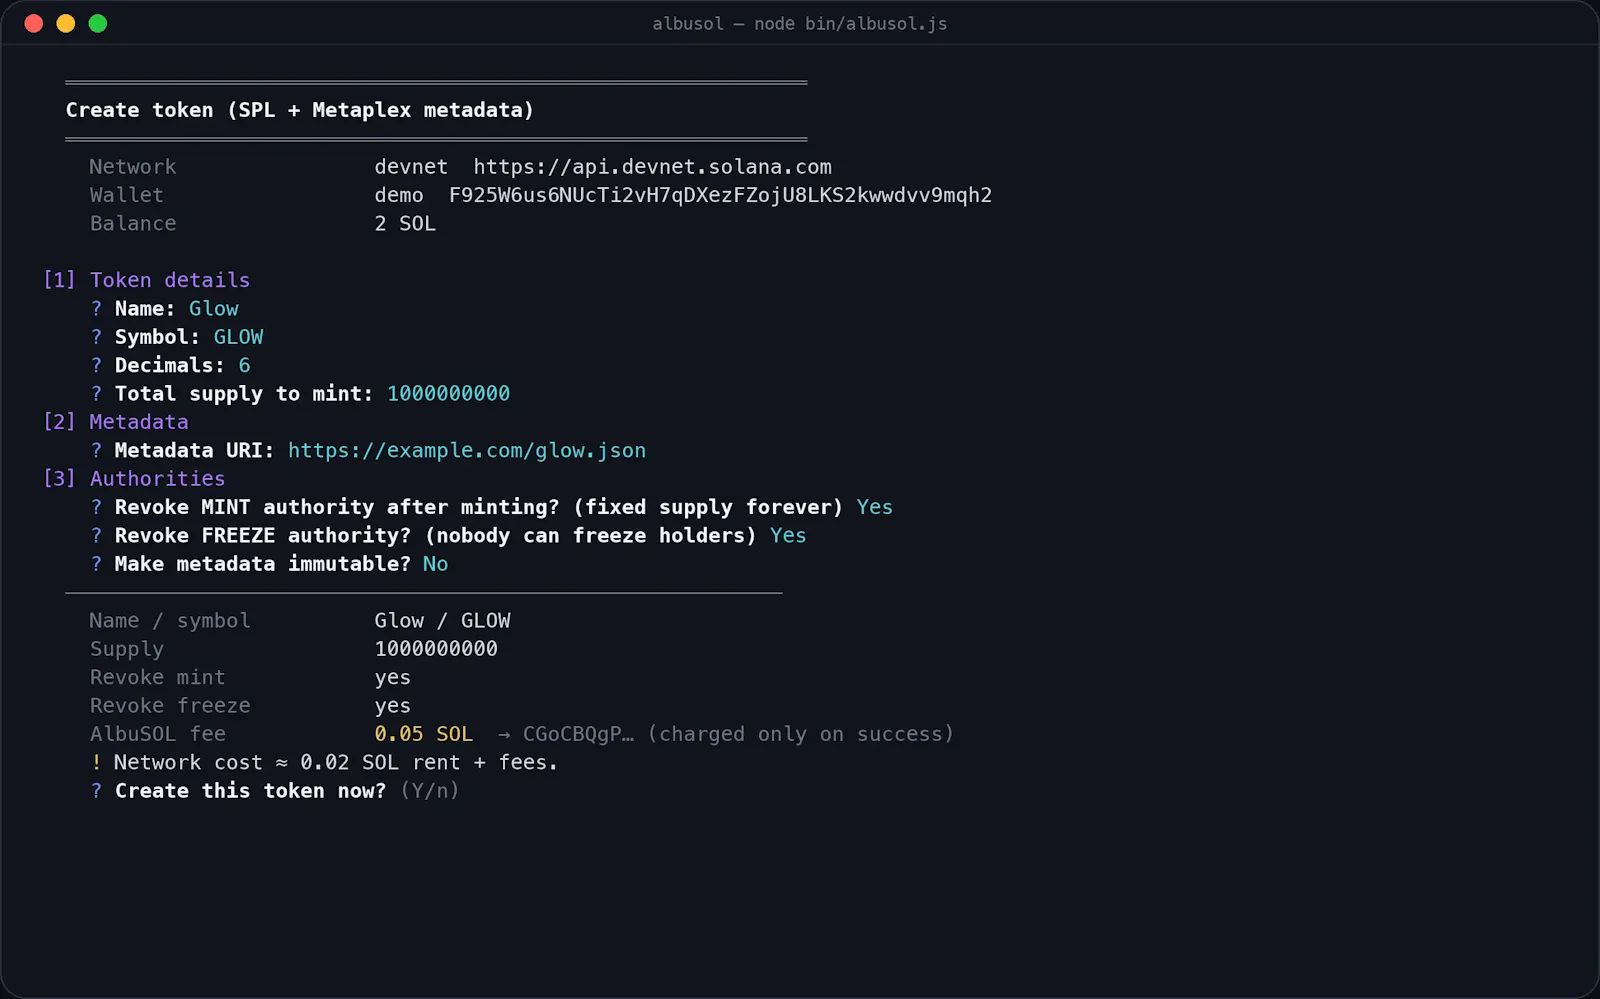
Task: Click the 'Name / symbol' summary label
Action: [170, 620]
